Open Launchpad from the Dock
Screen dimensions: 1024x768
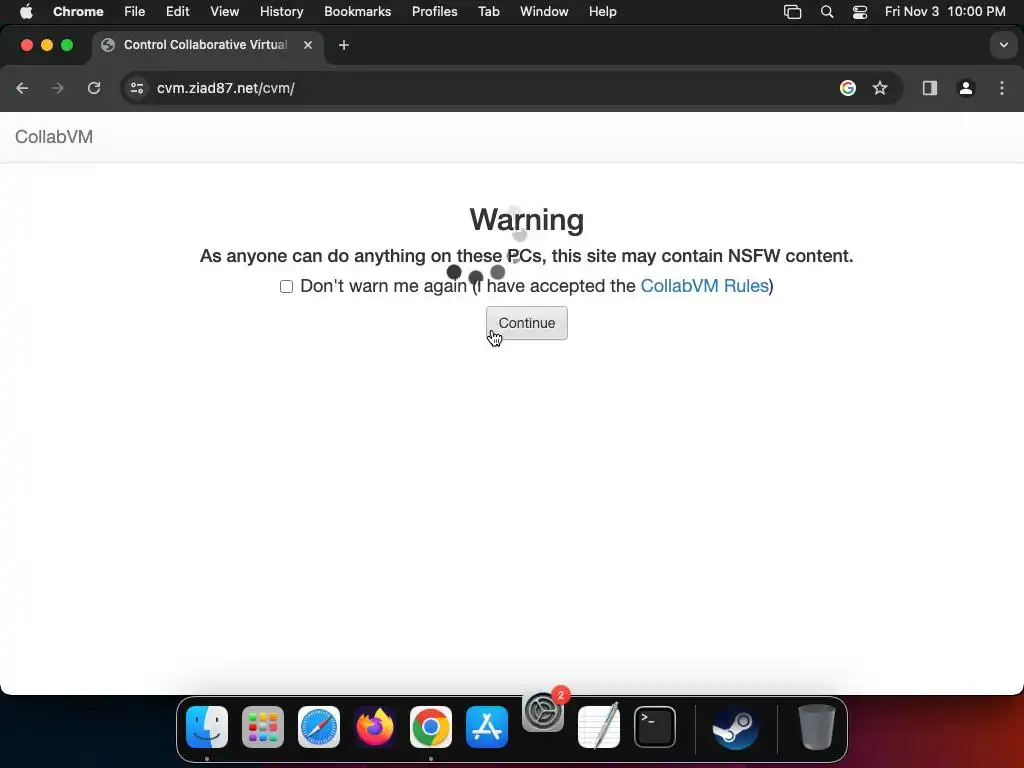pyautogui.click(x=263, y=727)
